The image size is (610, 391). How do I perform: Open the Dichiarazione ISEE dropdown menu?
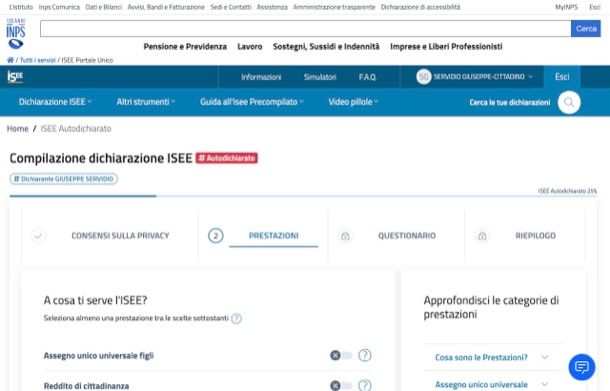[55, 102]
